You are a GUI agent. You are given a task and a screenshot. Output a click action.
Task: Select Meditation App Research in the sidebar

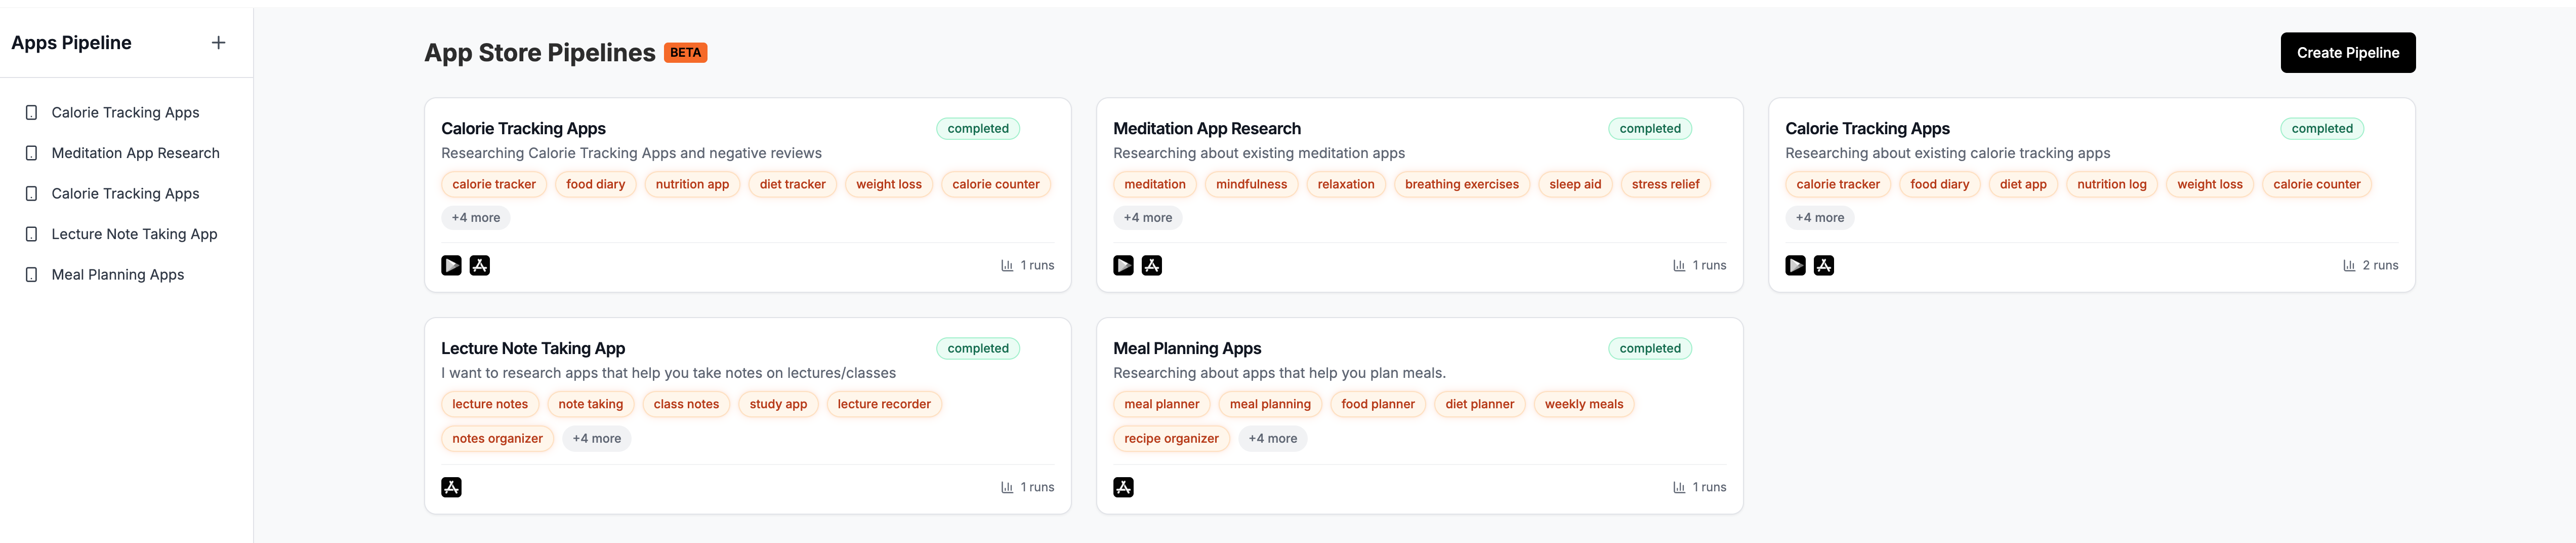[135, 152]
